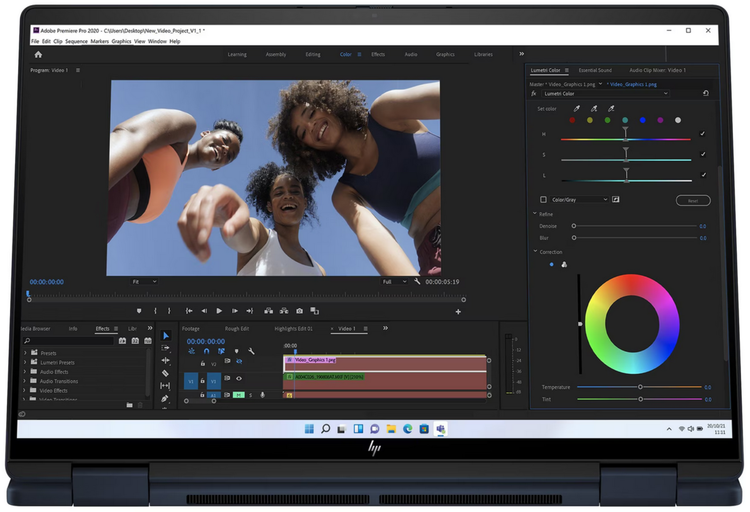Click the Extract button
Screen dimensions: 750x512
pyautogui.click(x=284, y=311)
